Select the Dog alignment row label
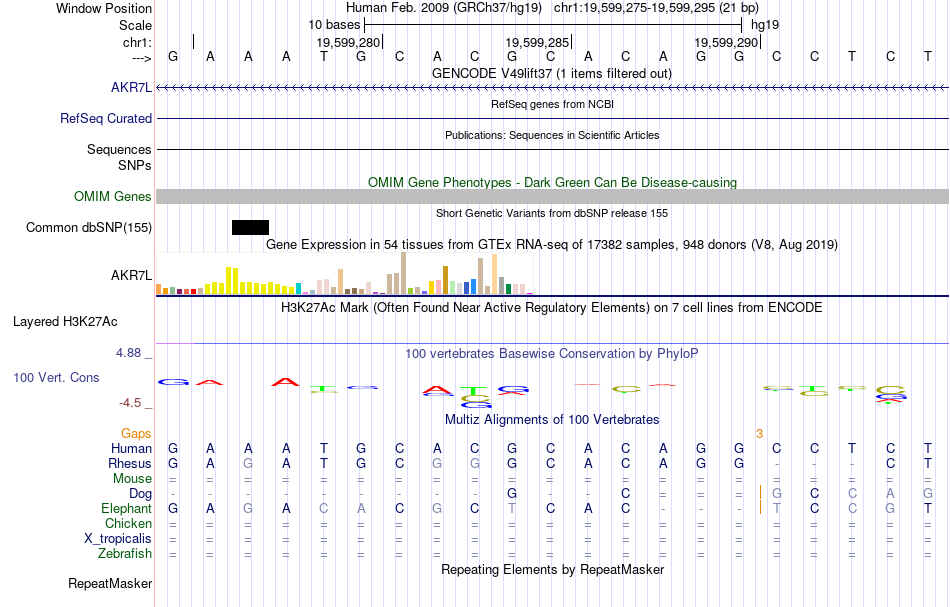This screenshot has width=950, height=607. (x=141, y=494)
